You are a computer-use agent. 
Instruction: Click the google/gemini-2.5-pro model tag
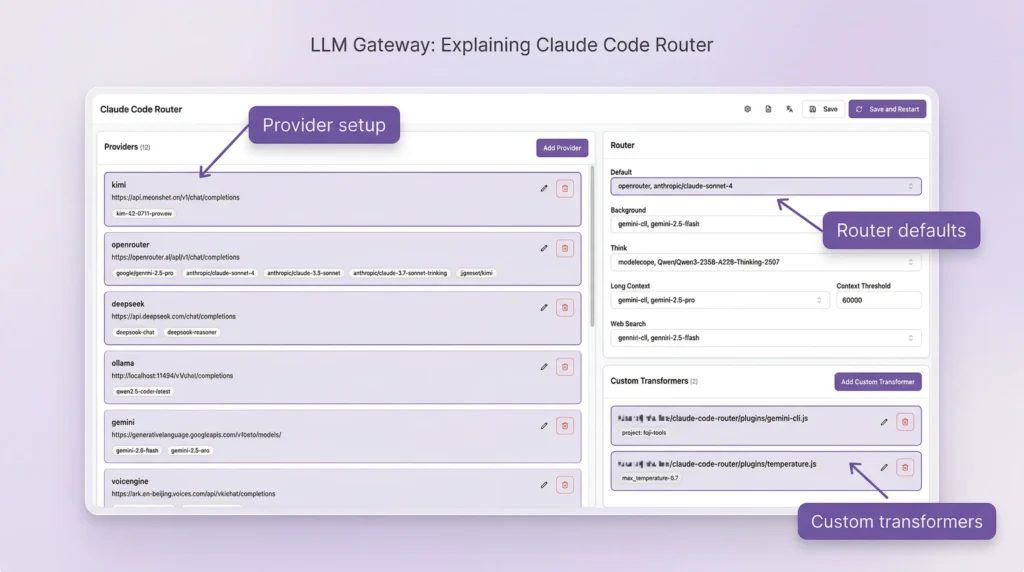(144, 273)
